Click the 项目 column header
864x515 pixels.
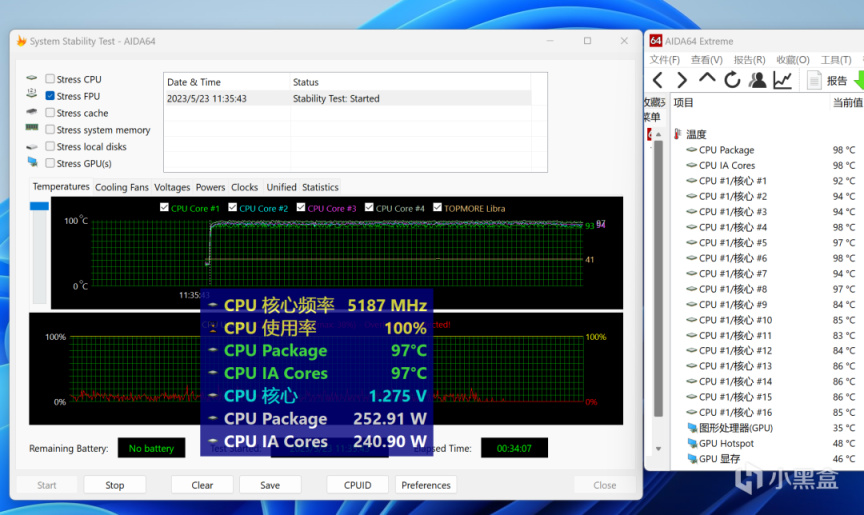[x=684, y=102]
